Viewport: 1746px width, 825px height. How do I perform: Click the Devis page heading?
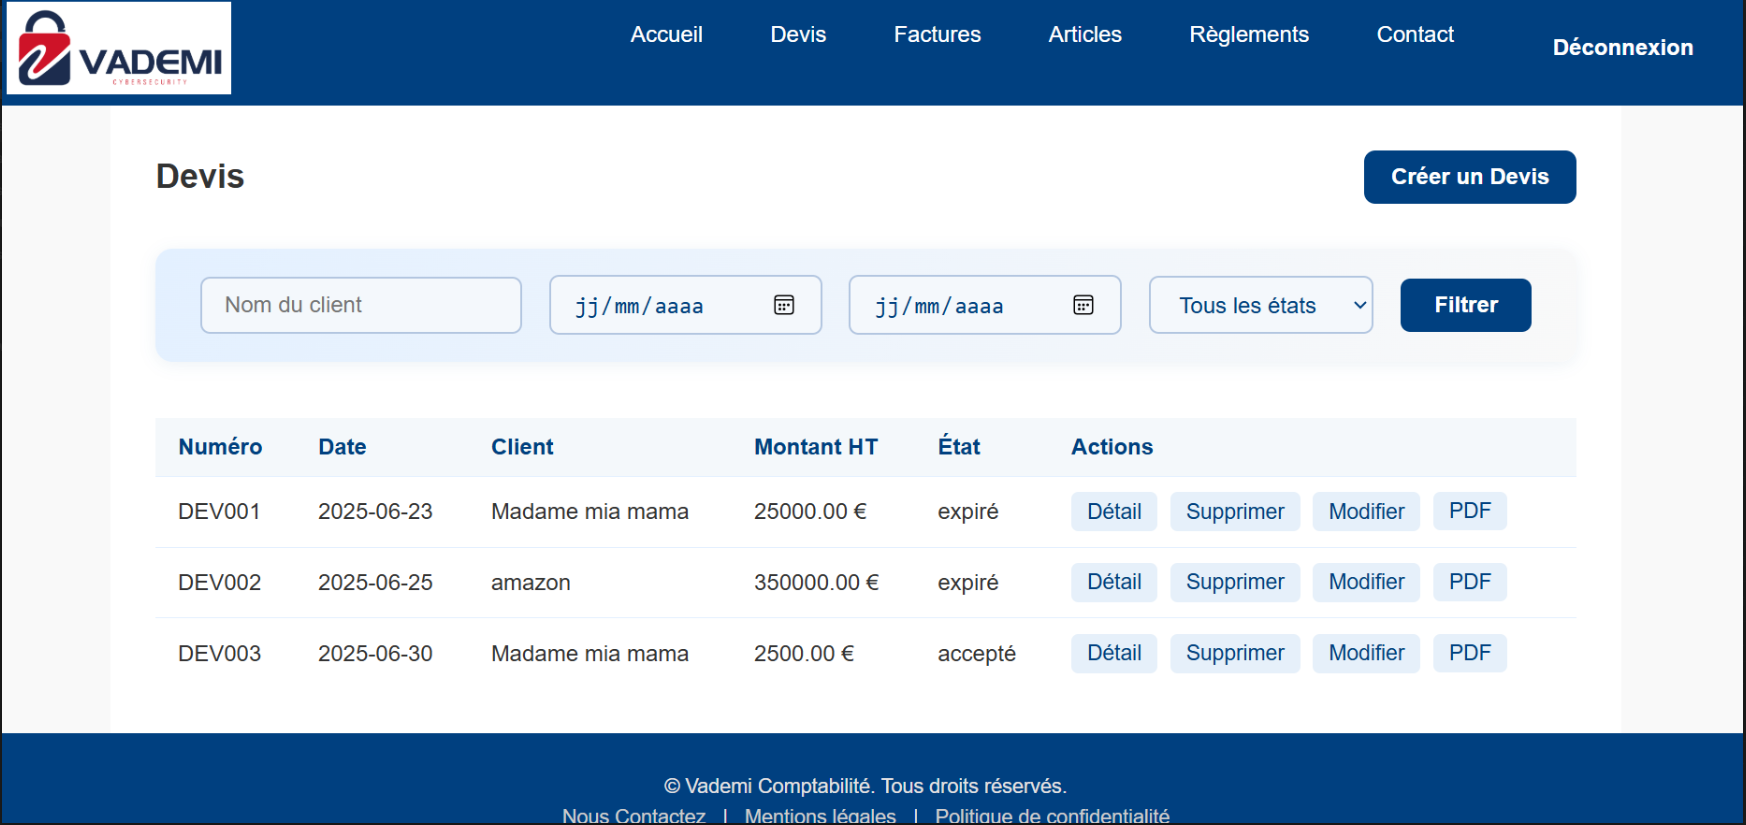[200, 176]
